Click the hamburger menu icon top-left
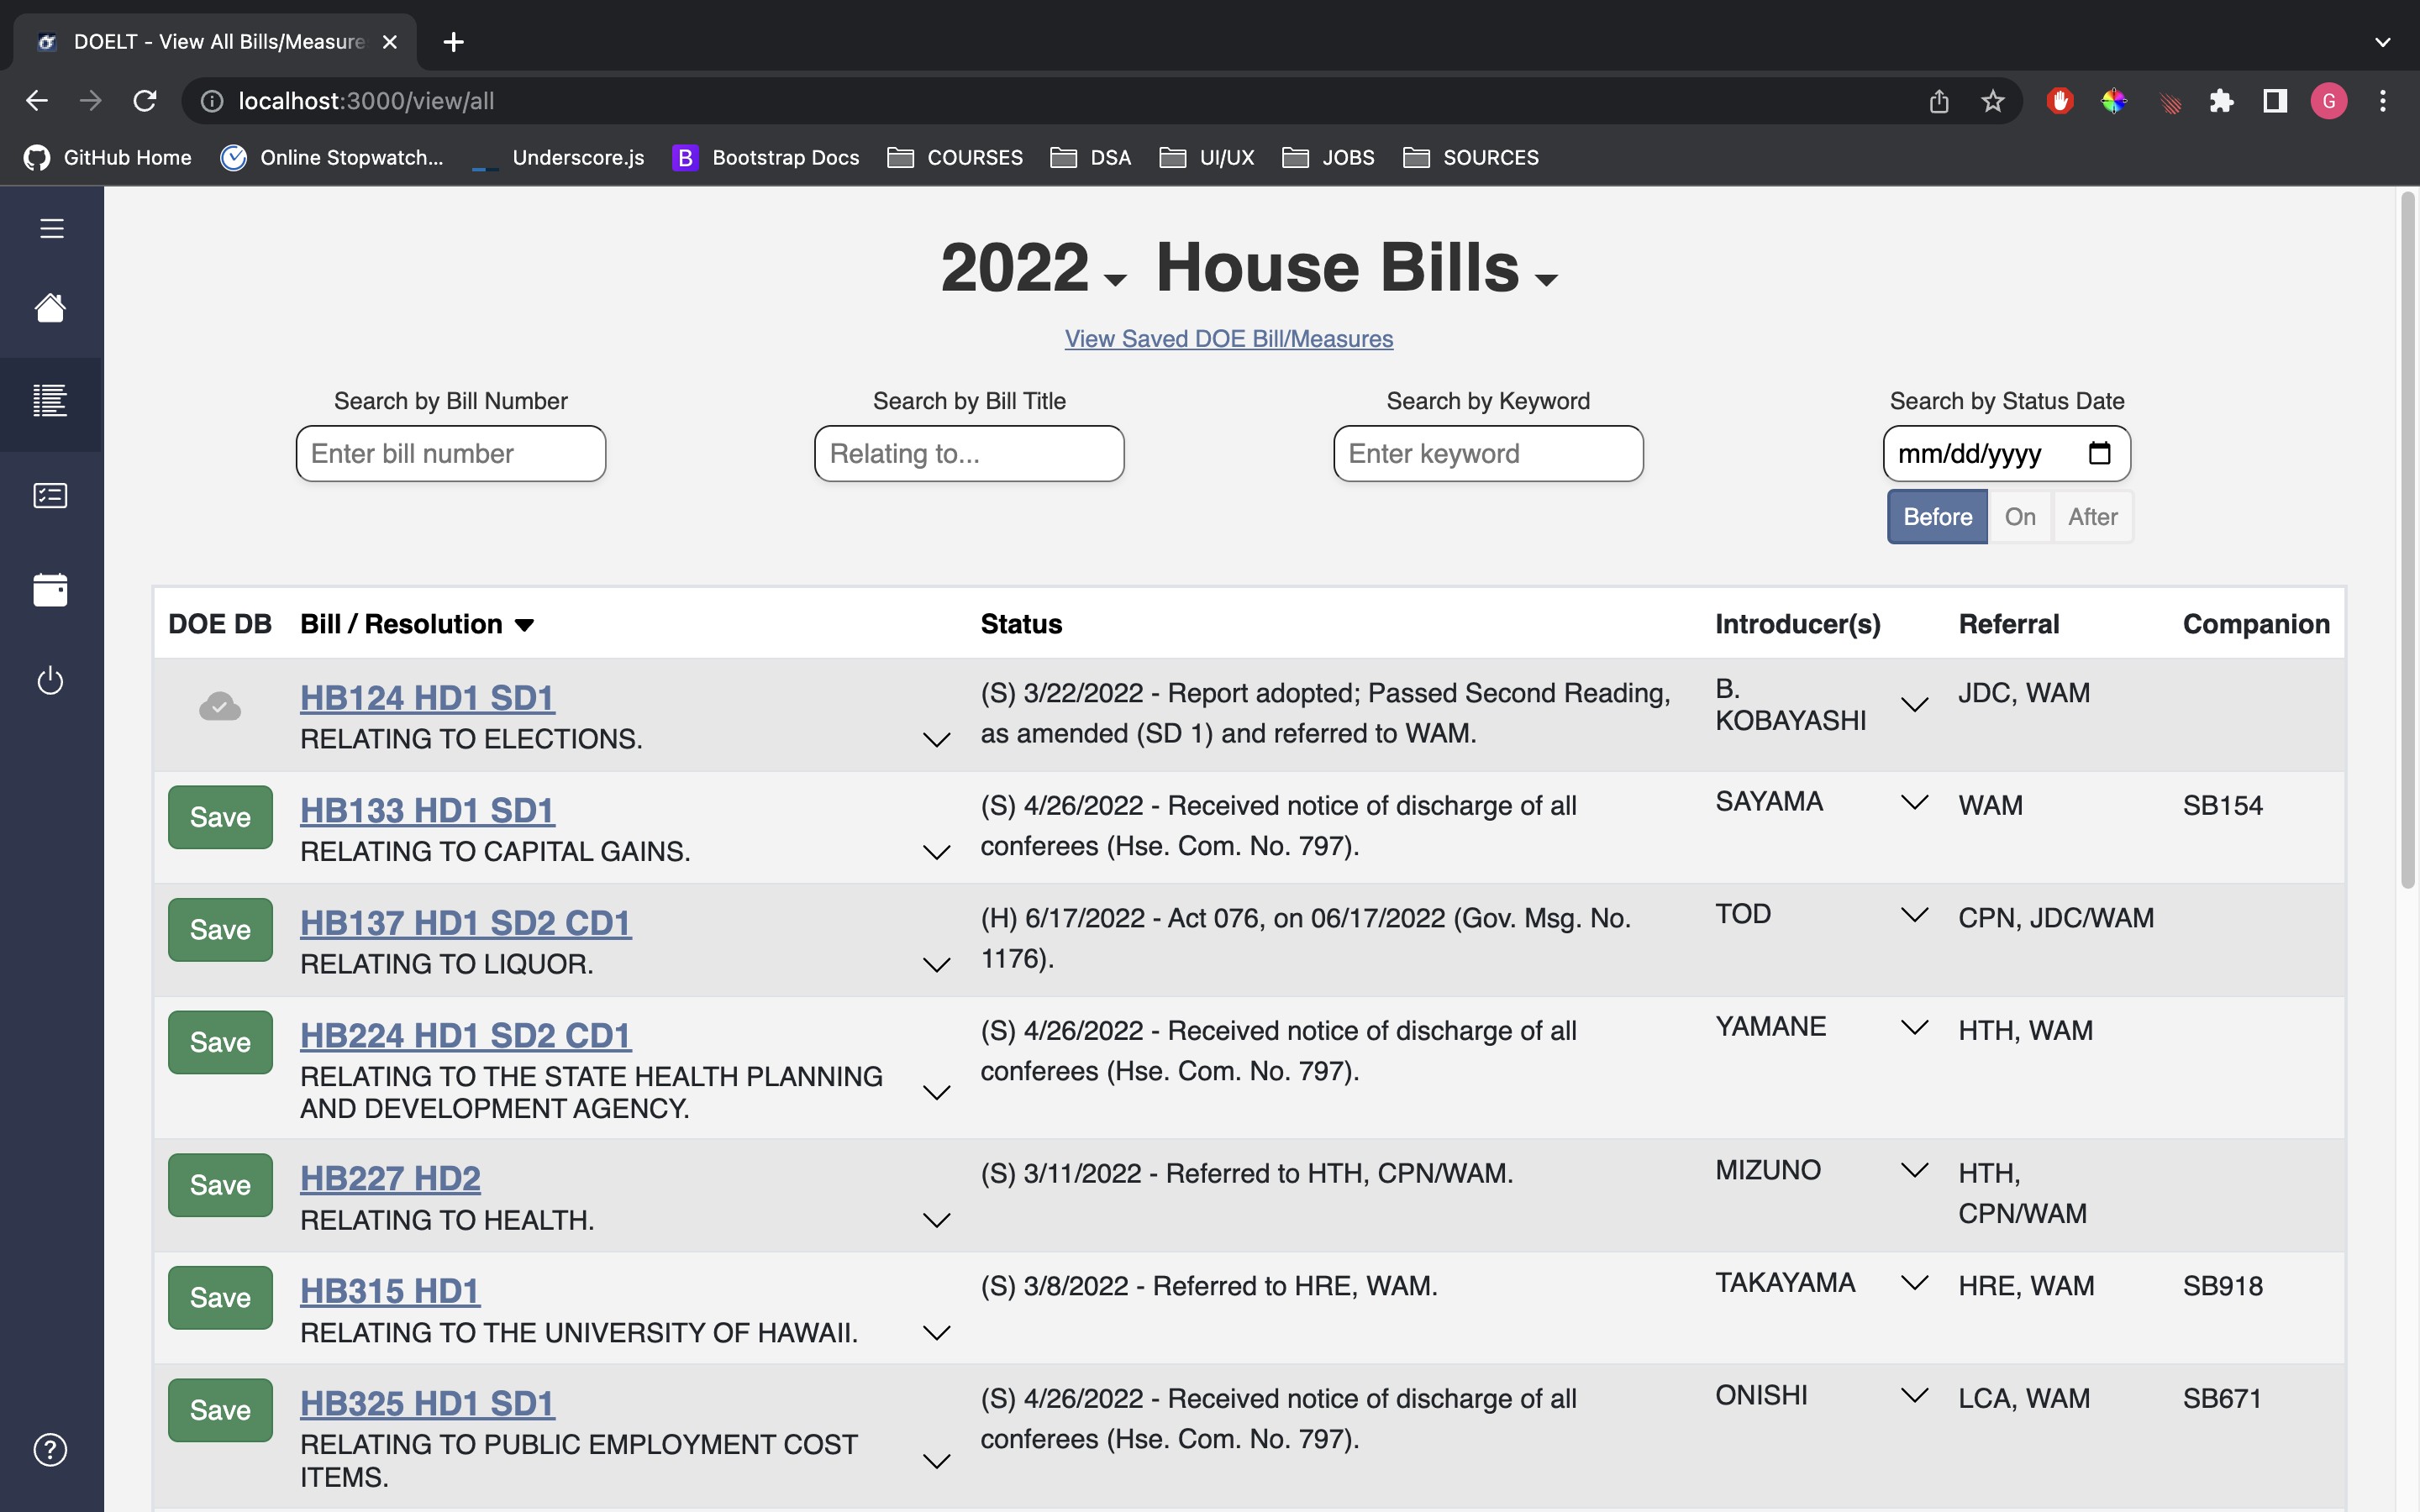The height and width of the screenshot is (1512, 2420). click(50, 228)
